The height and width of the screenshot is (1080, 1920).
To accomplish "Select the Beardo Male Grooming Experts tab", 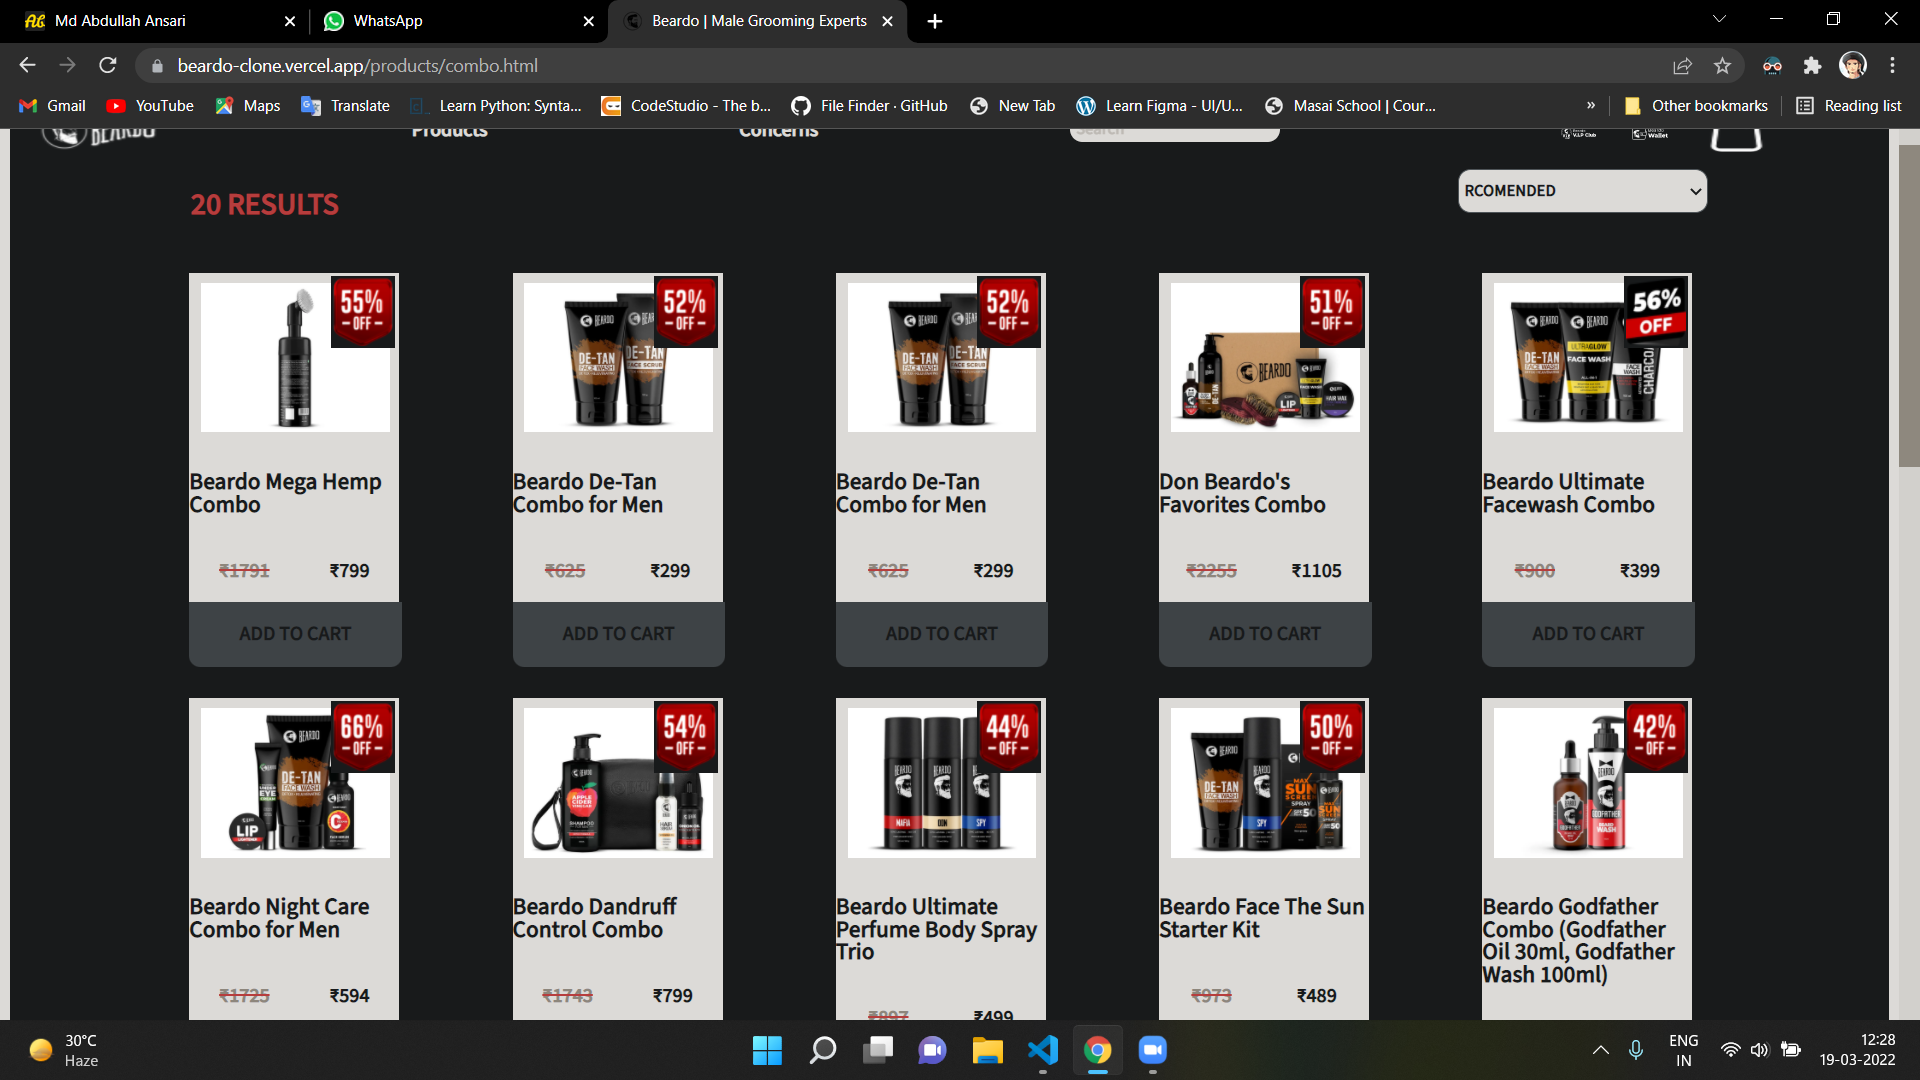I will pos(758,21).
